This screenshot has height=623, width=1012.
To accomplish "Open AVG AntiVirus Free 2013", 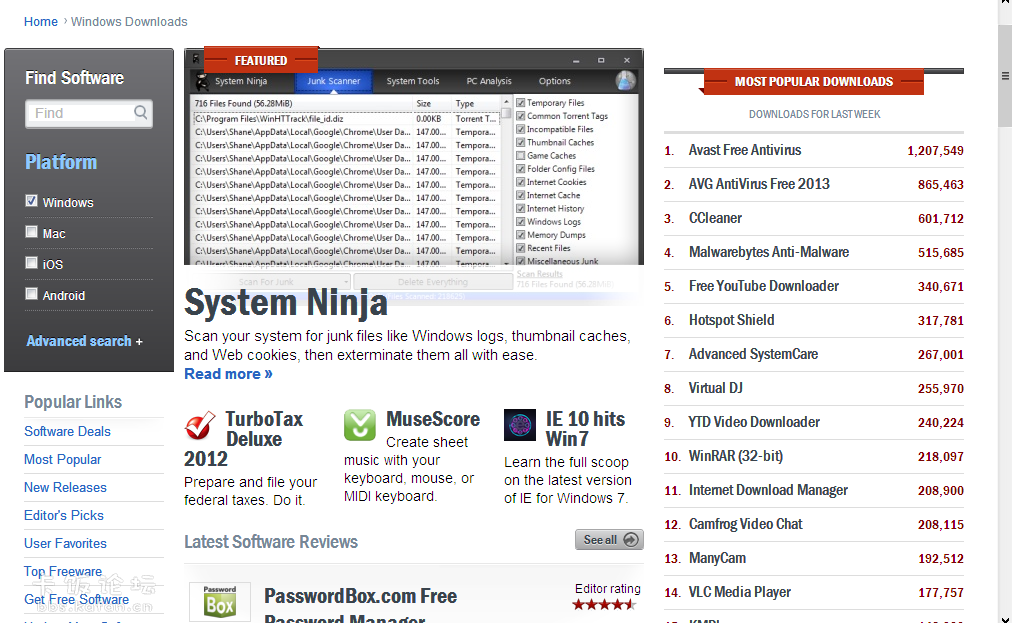I will 759,184.
